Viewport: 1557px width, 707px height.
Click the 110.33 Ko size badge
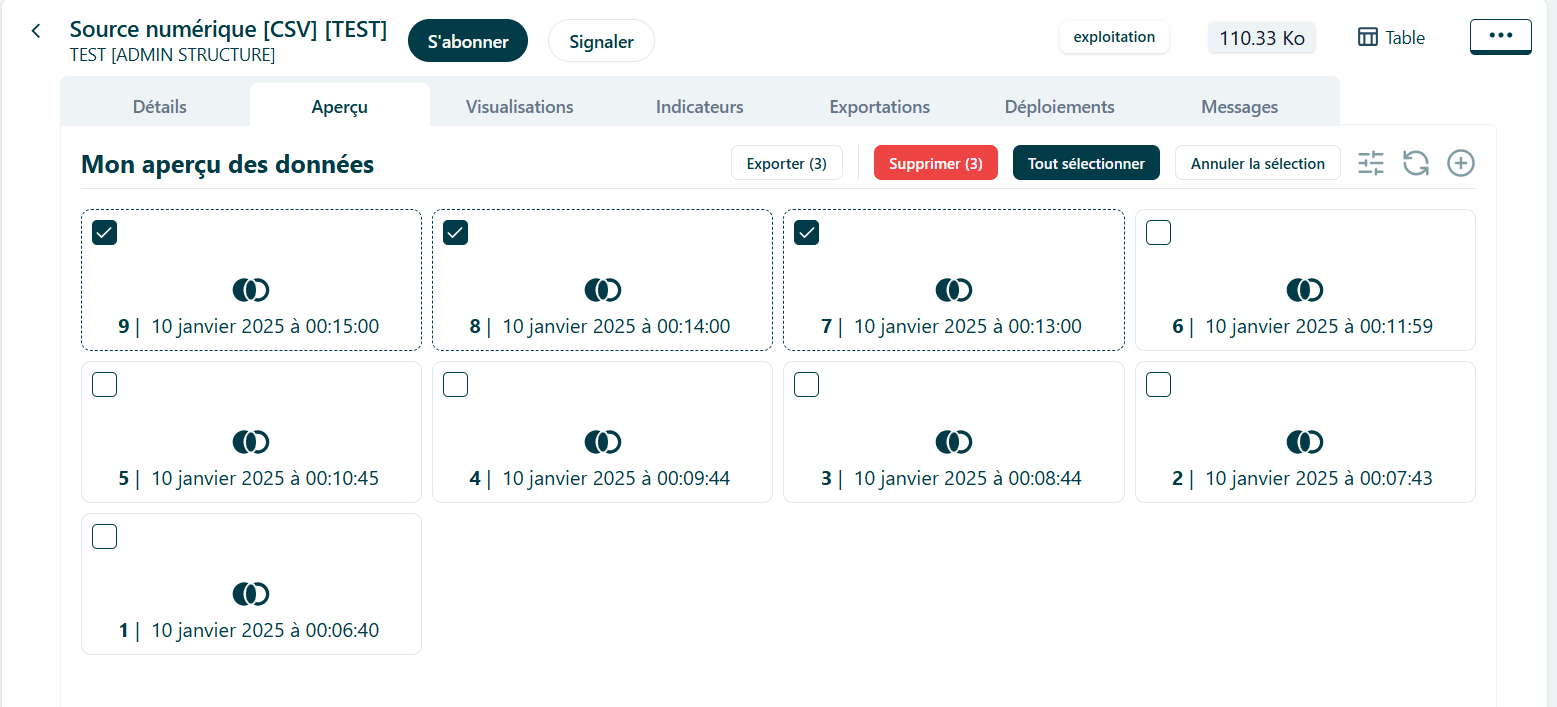tap(1262, 38)
